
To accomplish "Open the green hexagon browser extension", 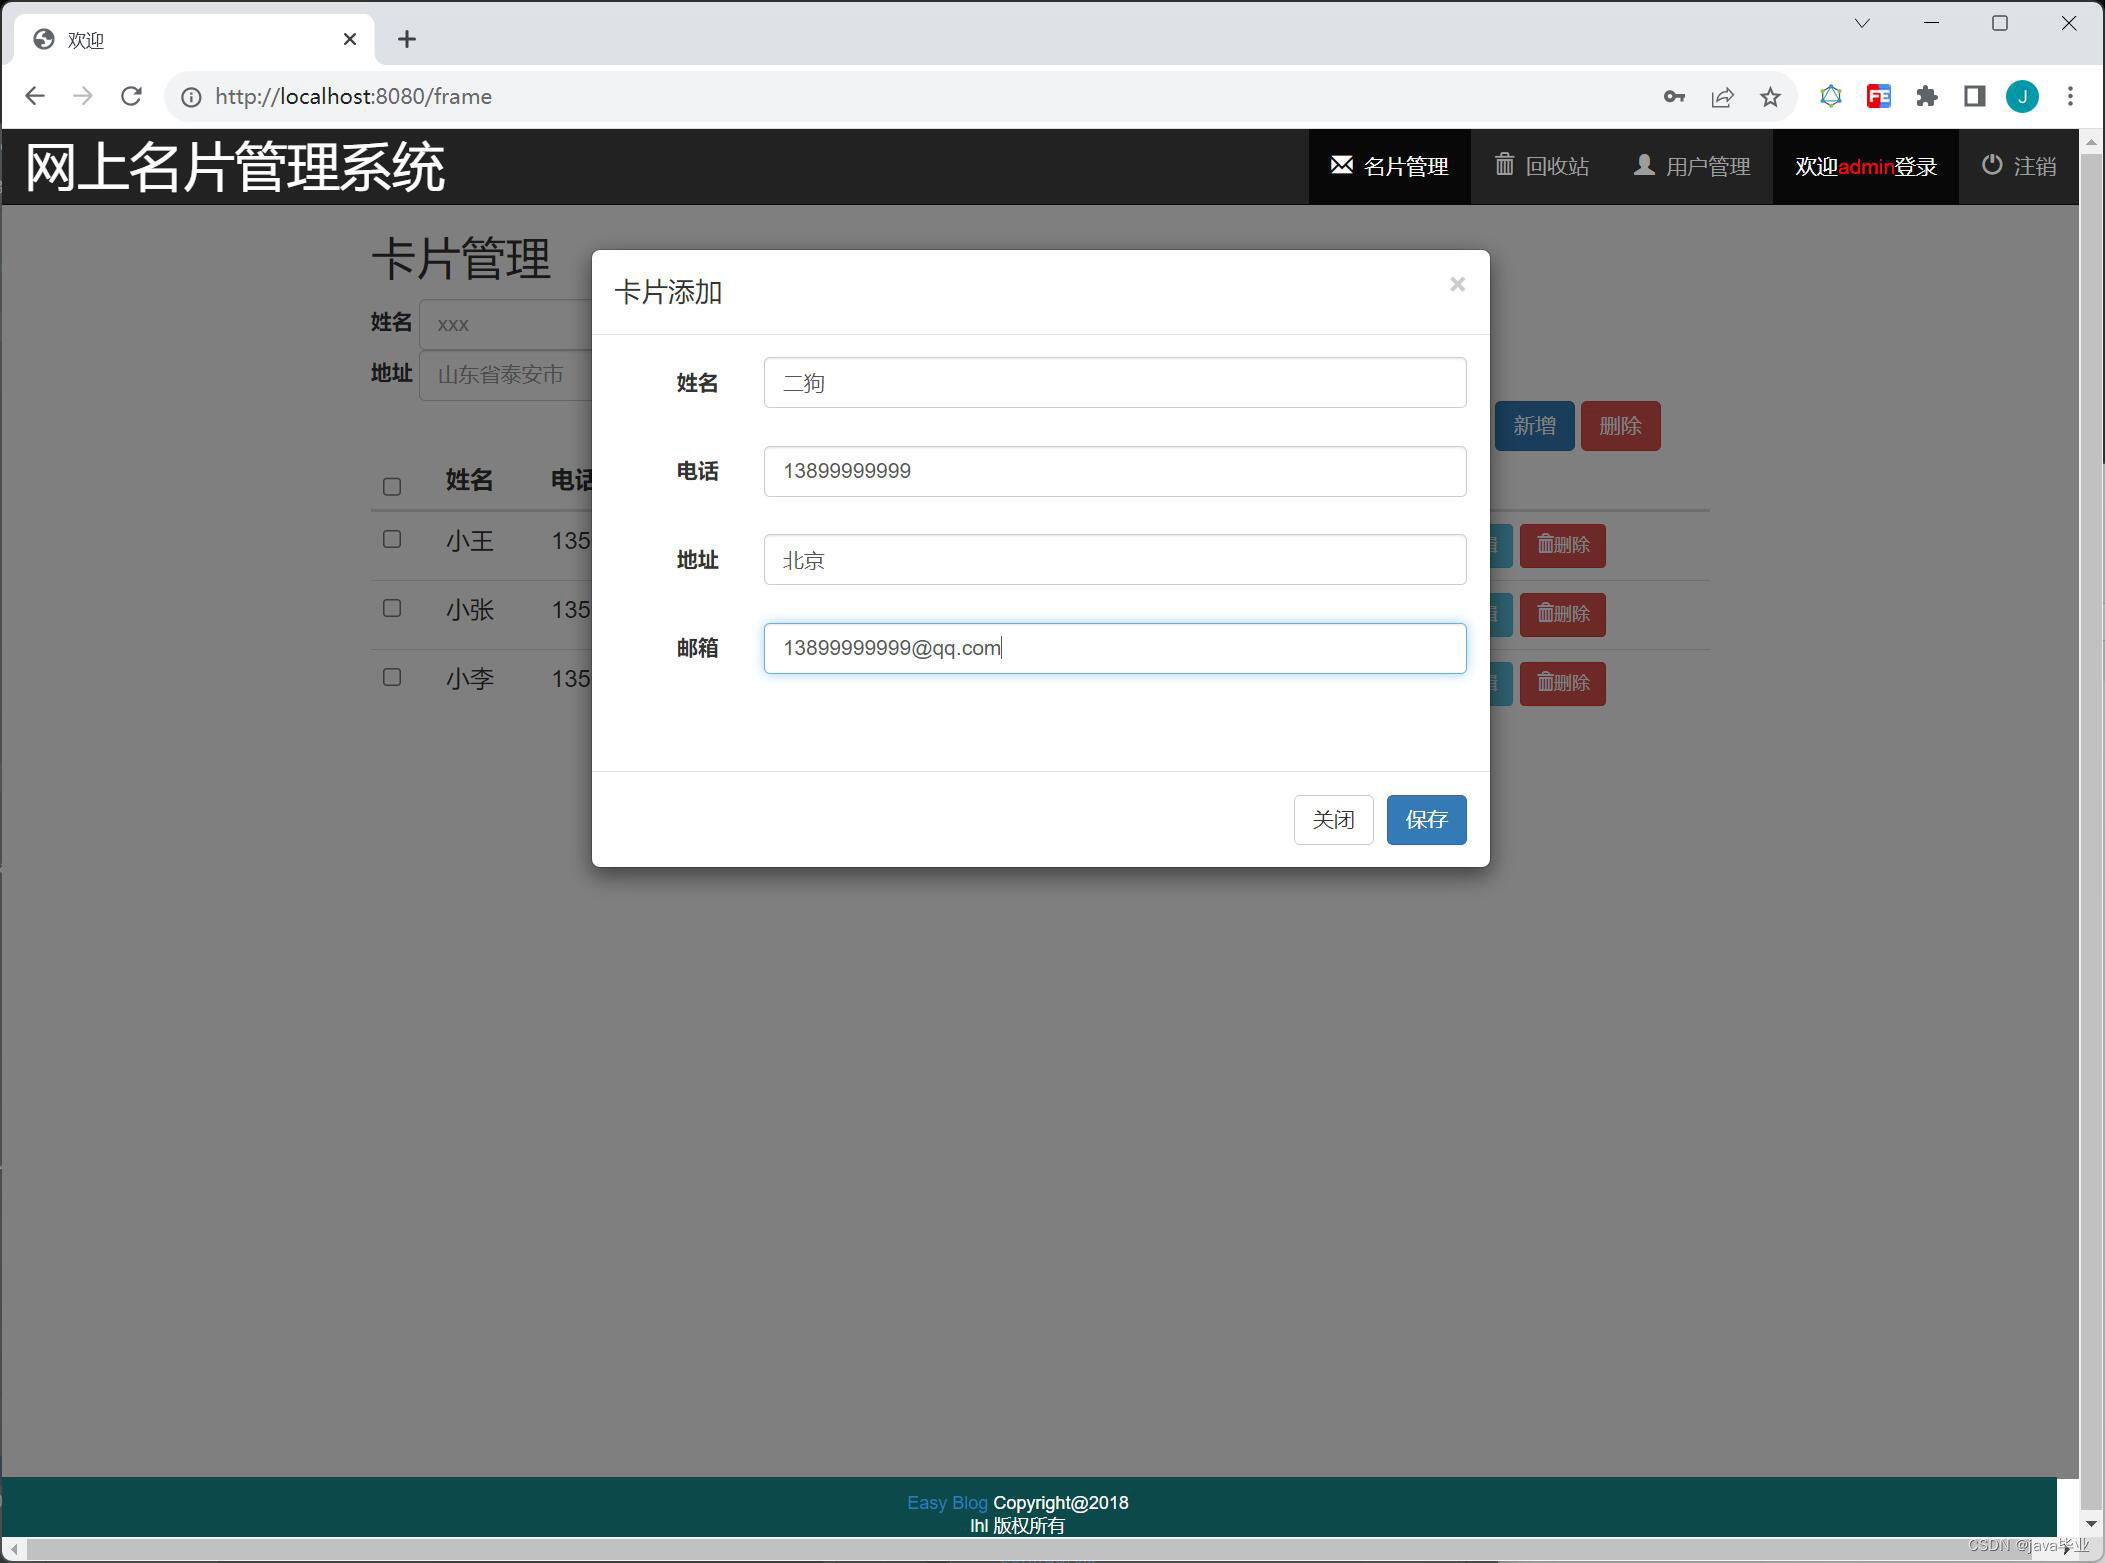I will (1830, 96).
